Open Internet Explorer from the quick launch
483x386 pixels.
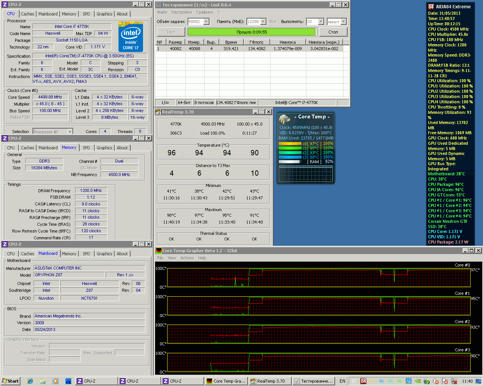pyautogui.click(x=30, y=381)
